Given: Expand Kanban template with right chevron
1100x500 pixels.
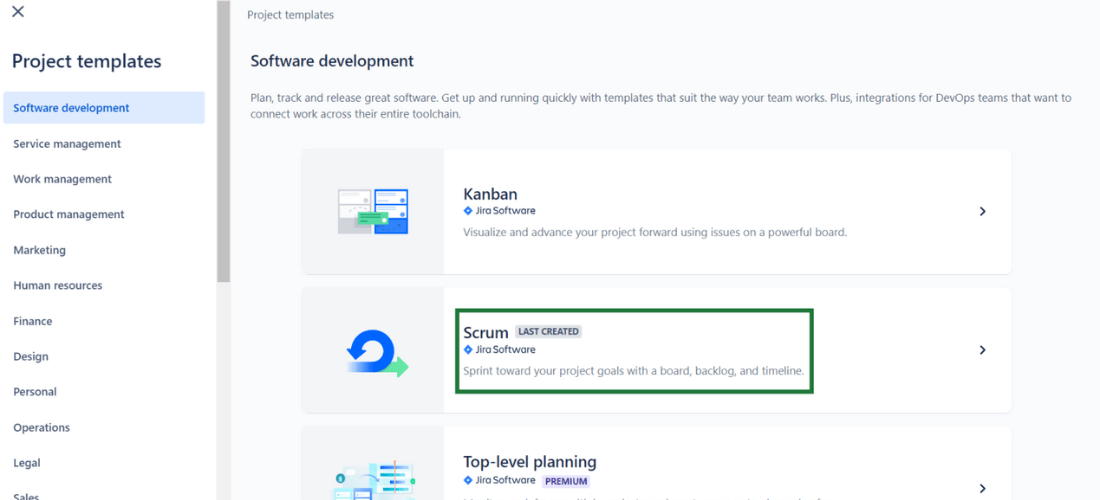Looking at the screenshot, I should 983,211.
